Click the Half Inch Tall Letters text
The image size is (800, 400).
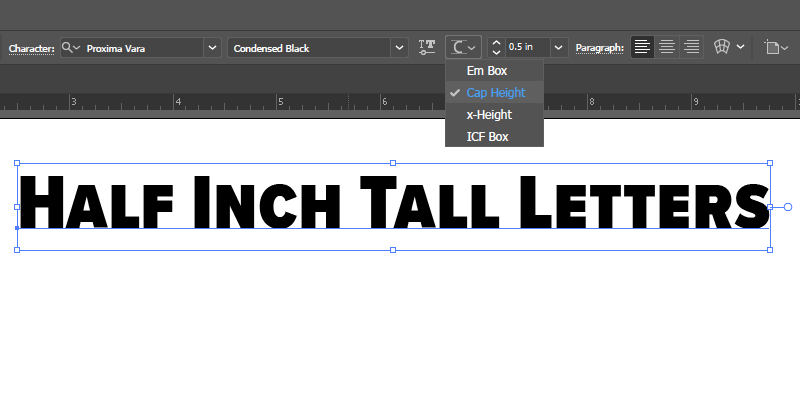[394, 202]
